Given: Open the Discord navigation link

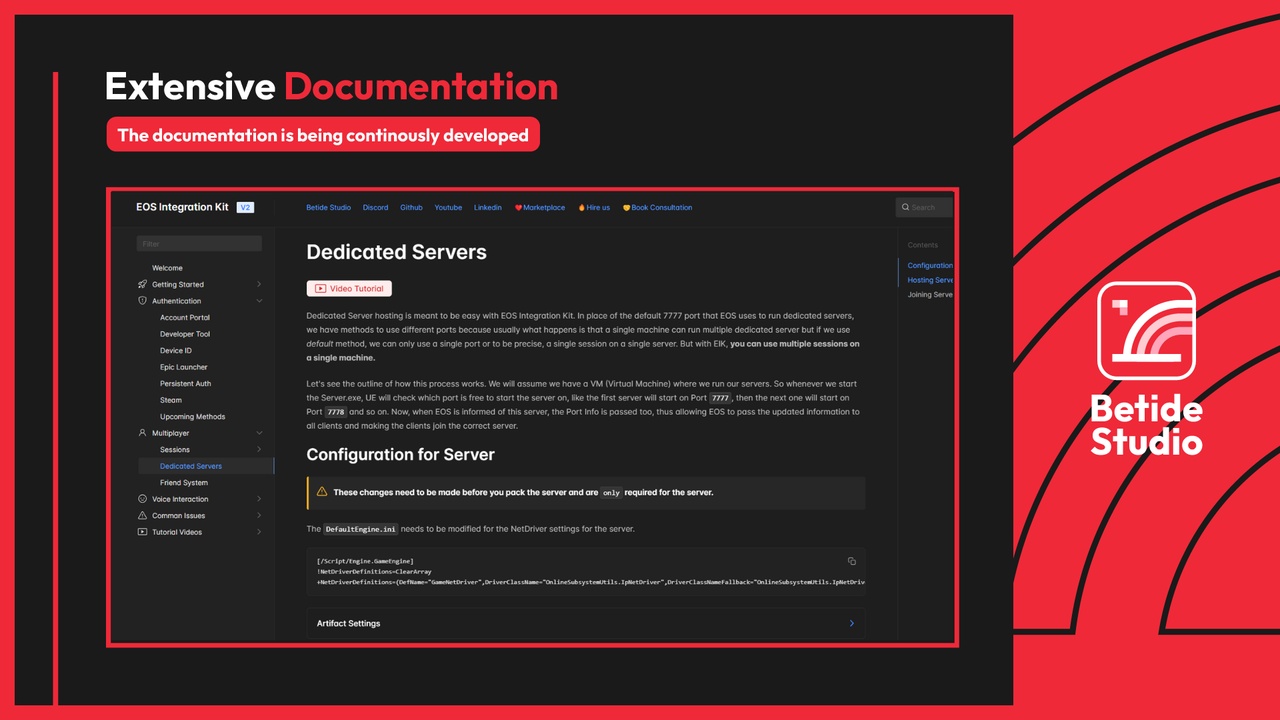Looking at the screenshot, I should 375,207.
